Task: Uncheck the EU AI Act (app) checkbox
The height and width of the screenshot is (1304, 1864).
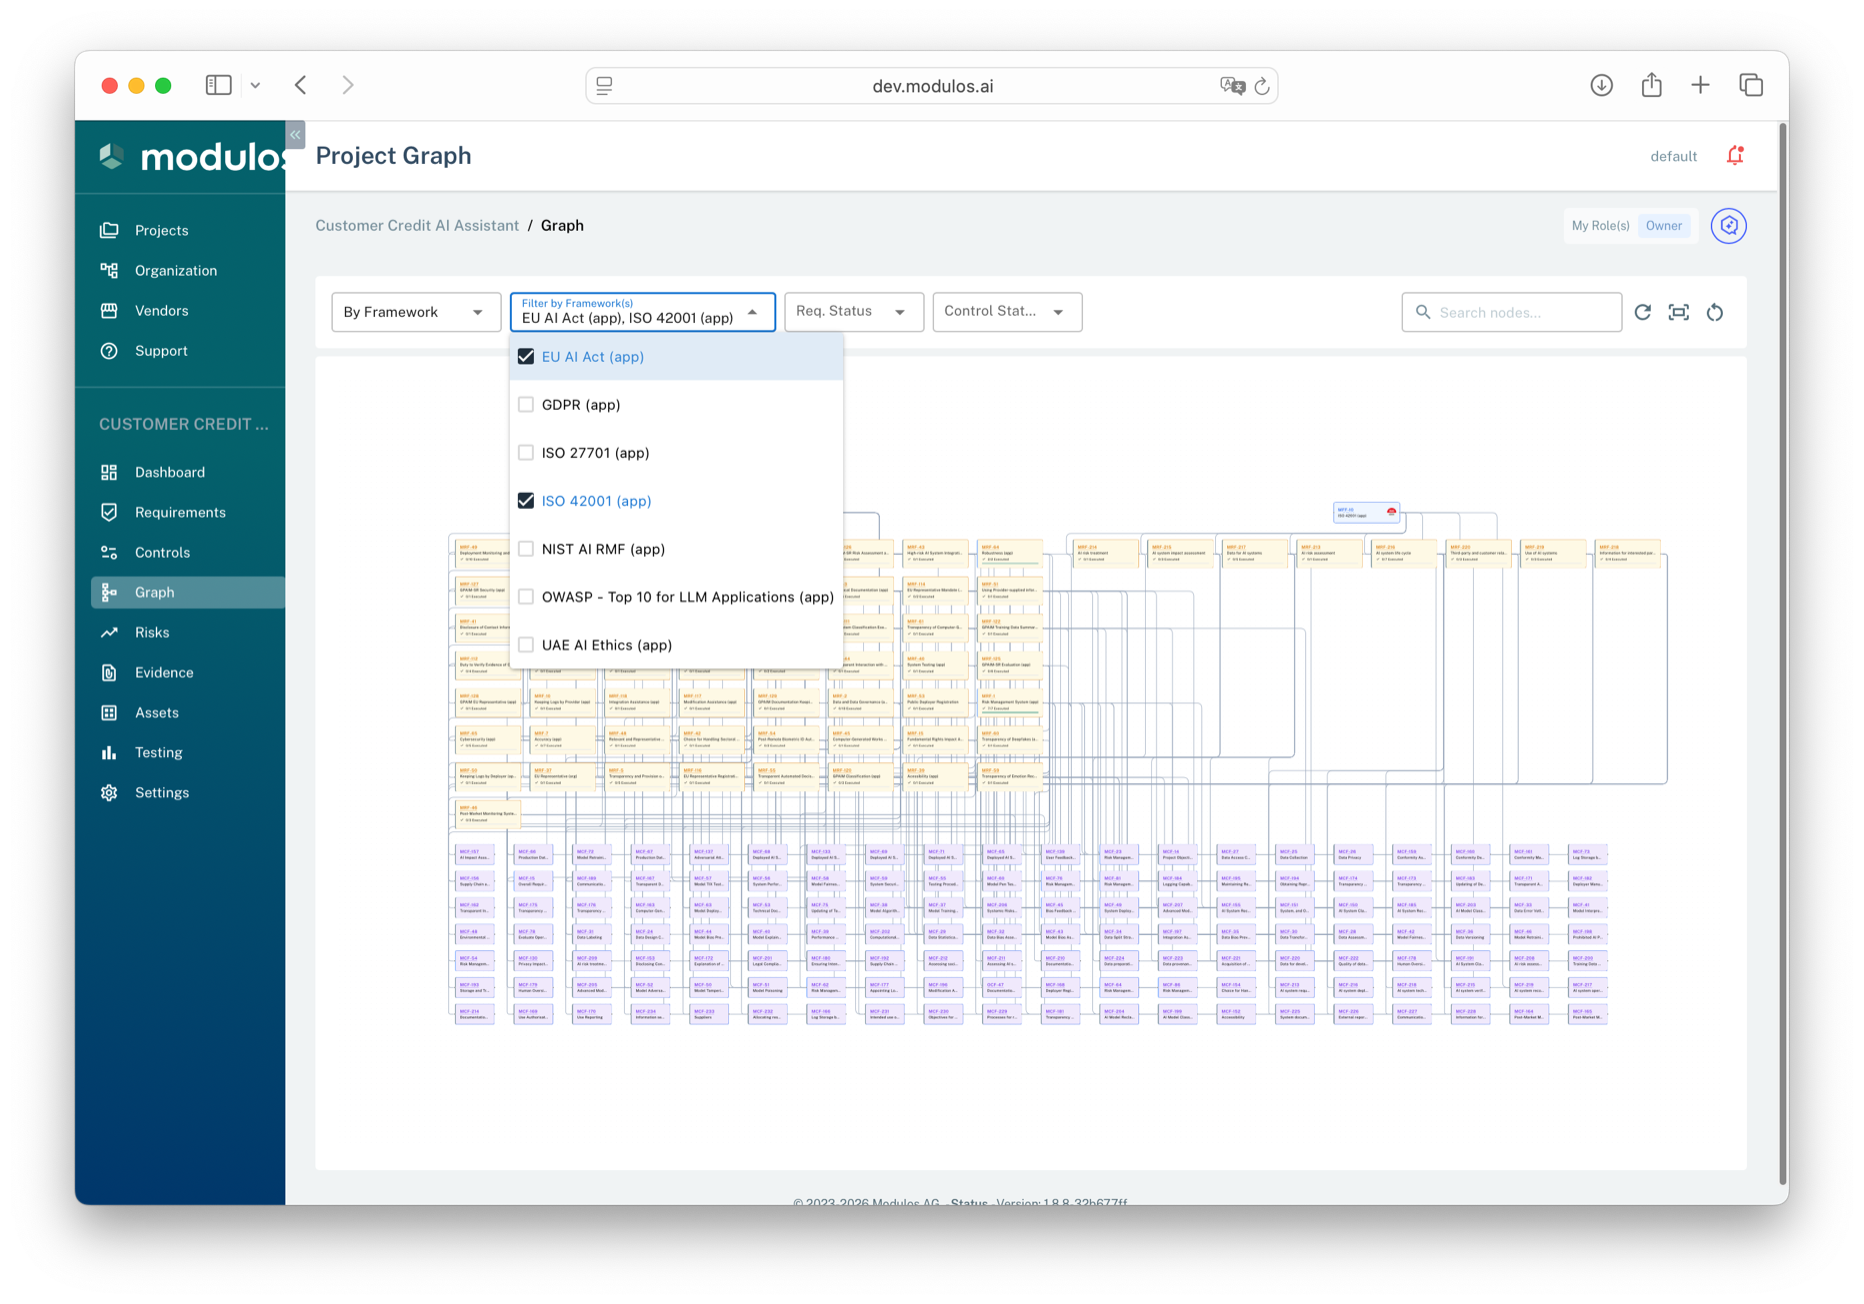Action: click(x=526, y=357)
